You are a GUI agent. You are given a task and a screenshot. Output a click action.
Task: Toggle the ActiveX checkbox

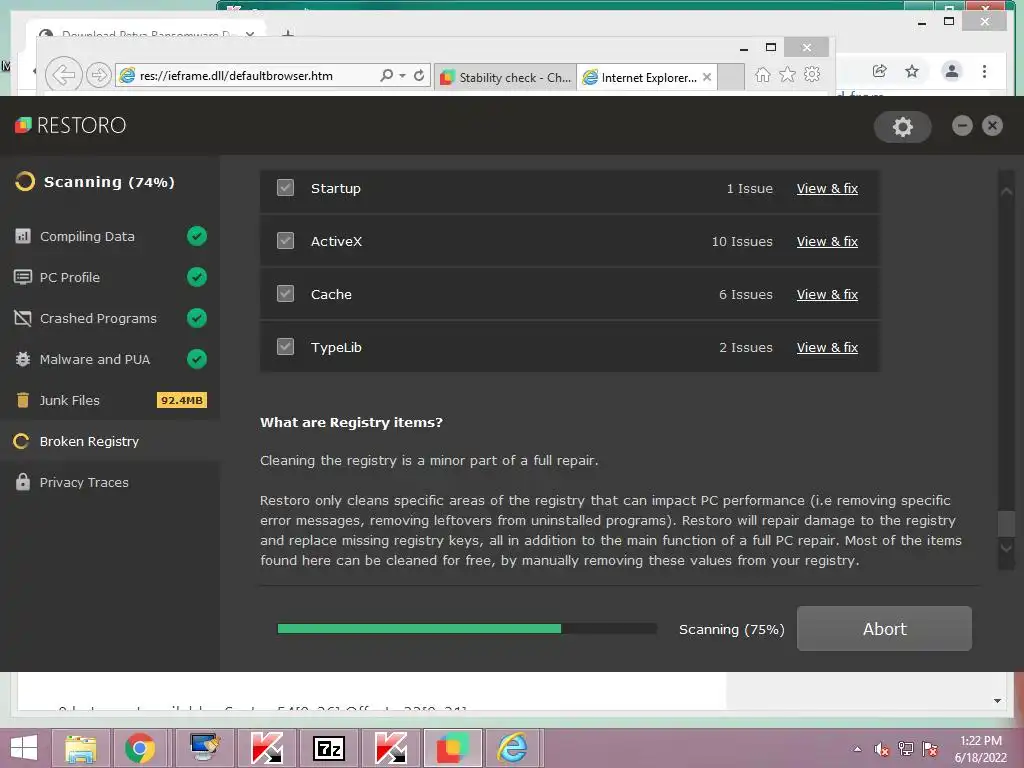click(285, 241)
